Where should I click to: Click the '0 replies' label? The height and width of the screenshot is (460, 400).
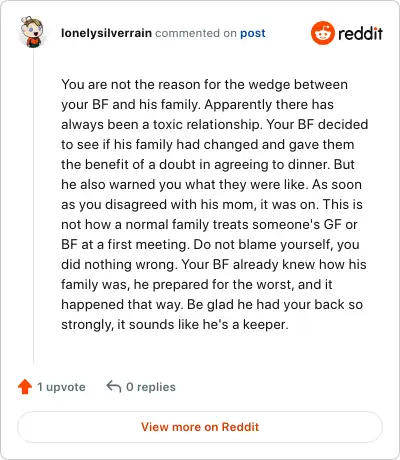pos(151,387)
